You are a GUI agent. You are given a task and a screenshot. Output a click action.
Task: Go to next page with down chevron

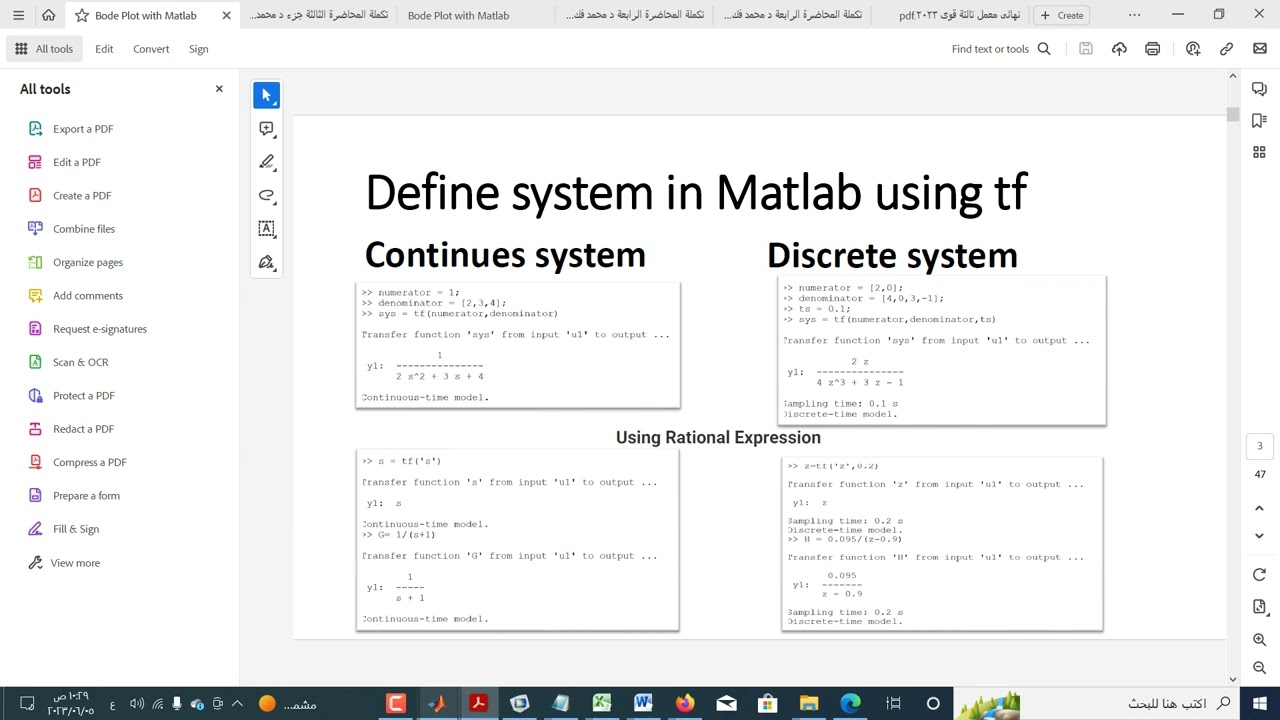1259,536
